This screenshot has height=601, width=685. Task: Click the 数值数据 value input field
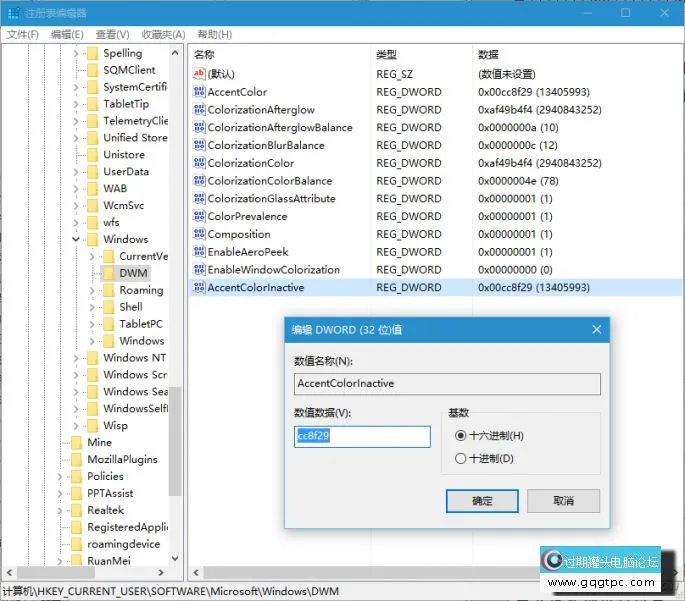click(362, 436)
